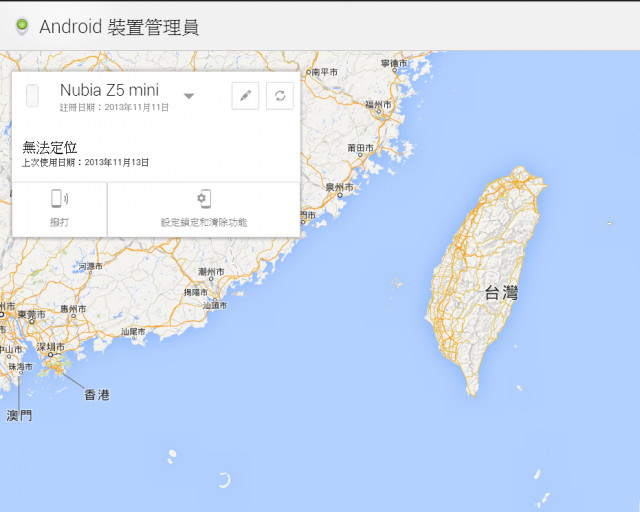This screenshot has height=512, width=640.
Task: Click the 寧德市 city label
Action: coord(394,63)
